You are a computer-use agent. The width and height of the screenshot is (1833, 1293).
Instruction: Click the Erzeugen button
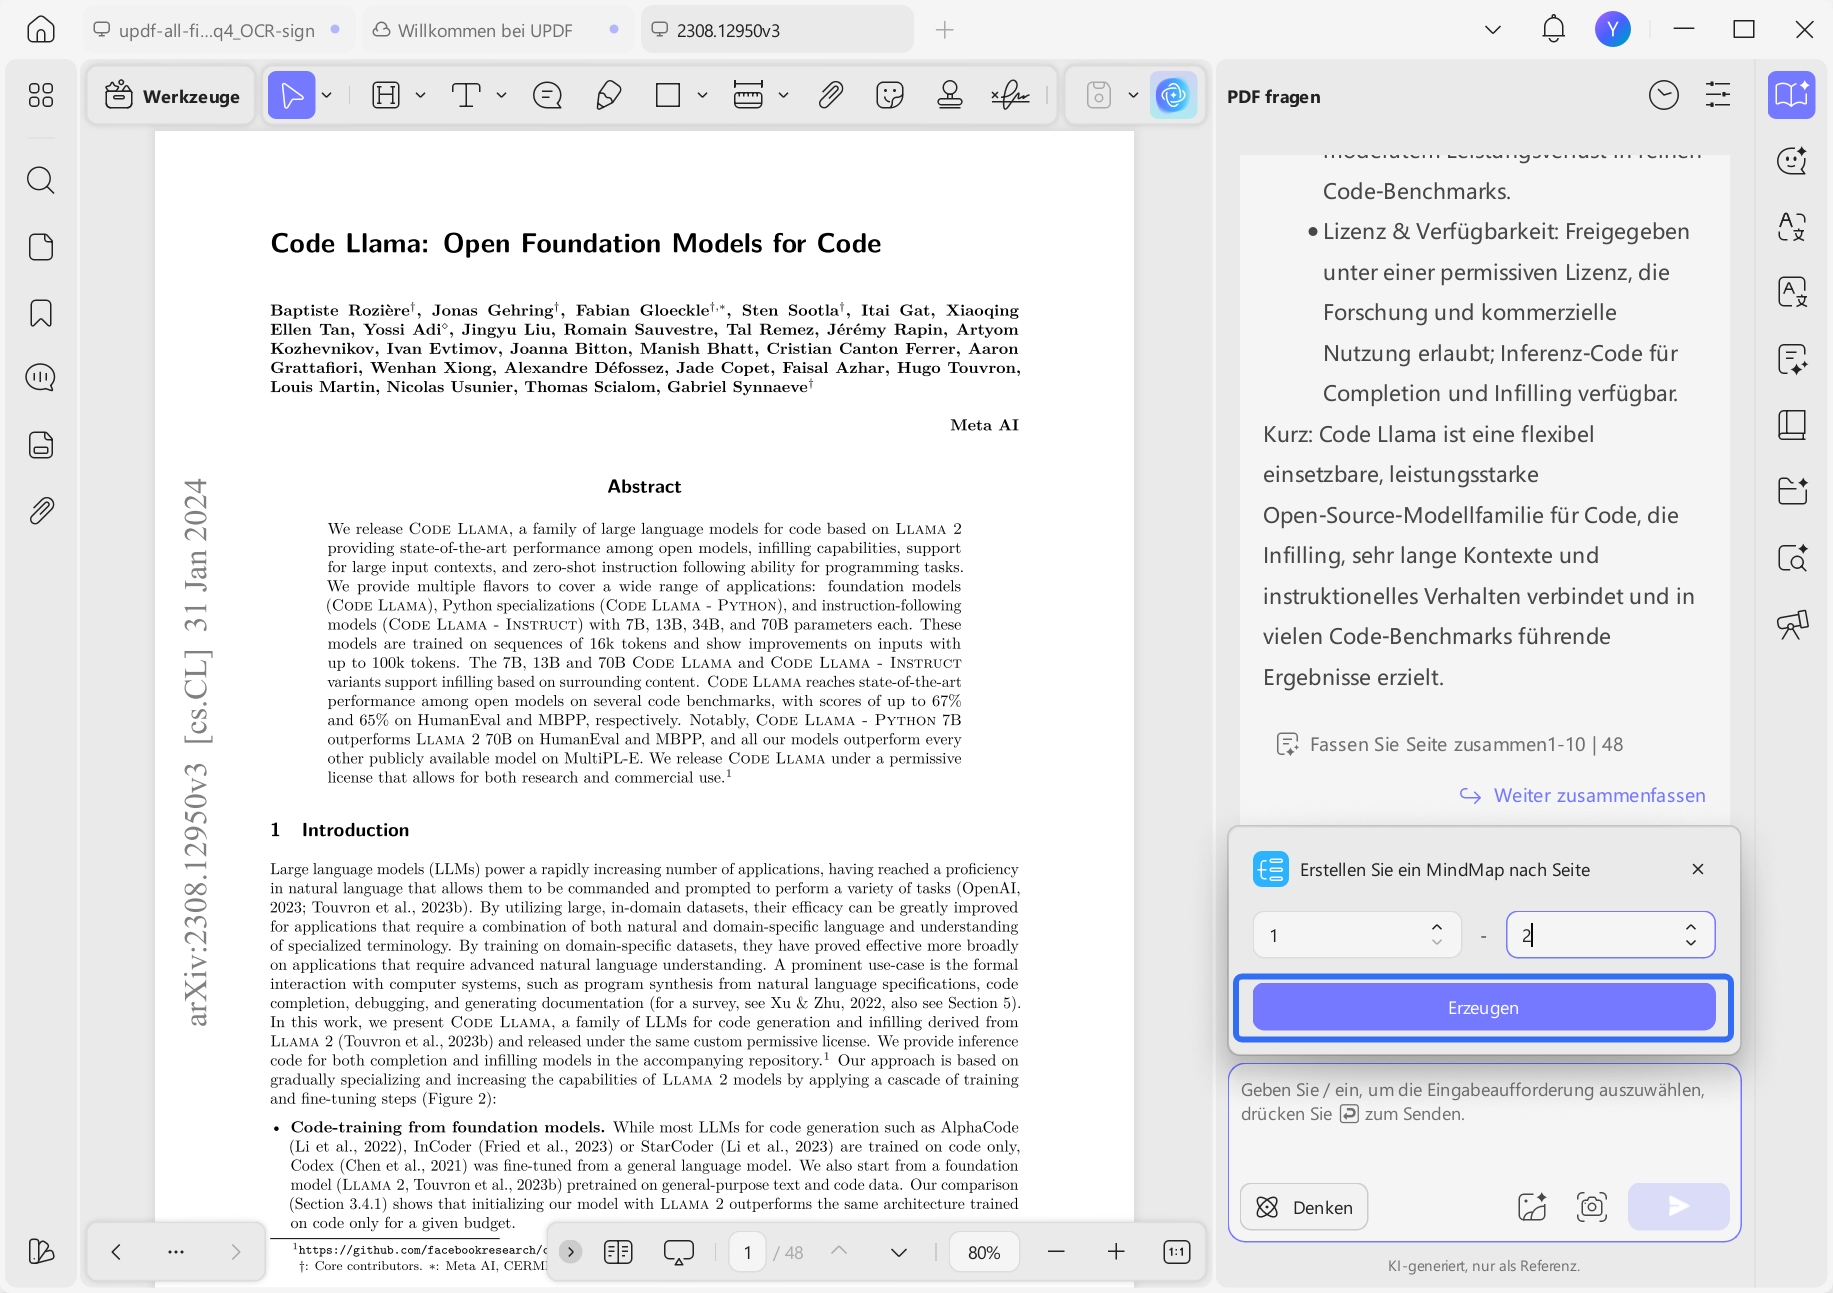(x=1484, y=1008)
